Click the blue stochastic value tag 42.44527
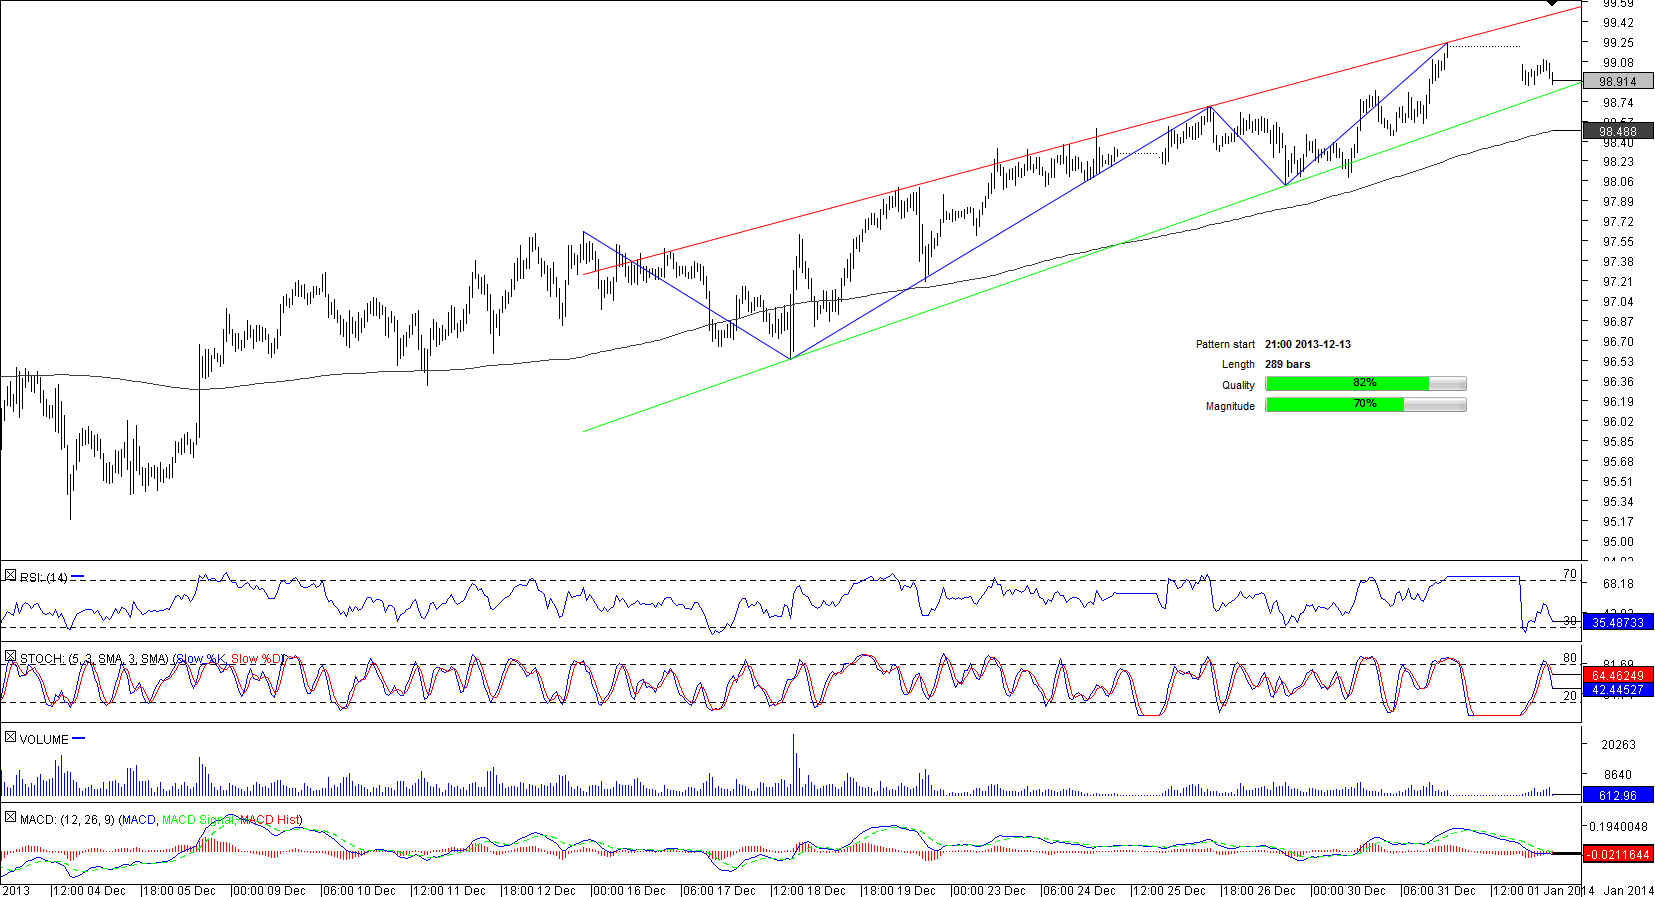This screenshot has height=897, width=1655. [1617, 690]
